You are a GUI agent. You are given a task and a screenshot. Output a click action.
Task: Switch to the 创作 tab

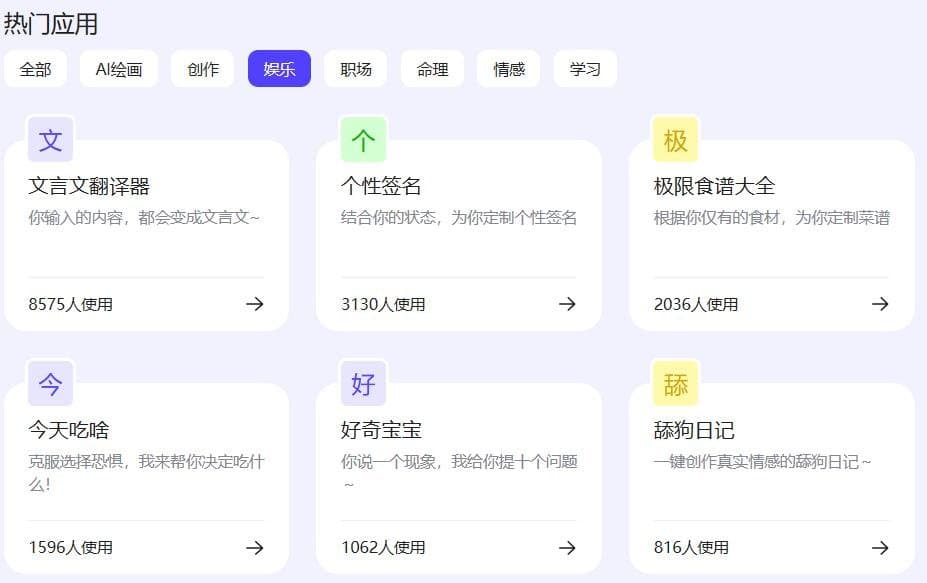pos(202,69)
